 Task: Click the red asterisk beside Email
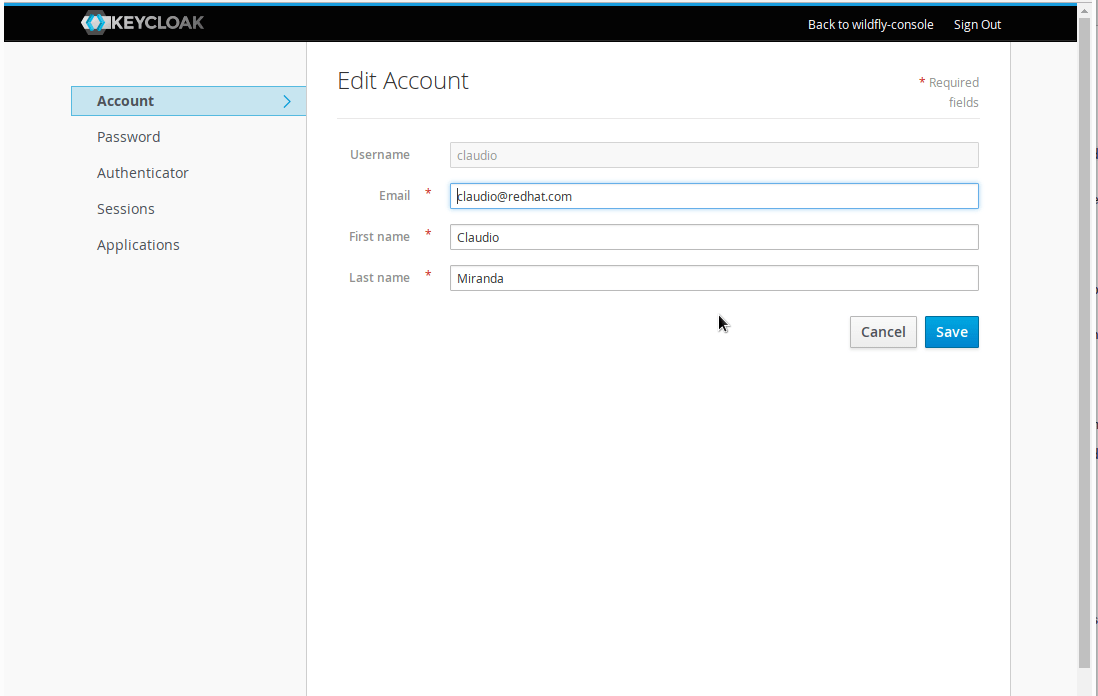coord(428,192)
